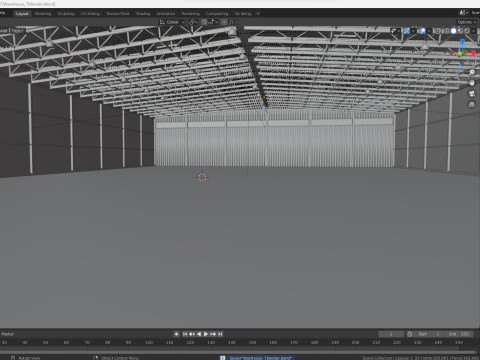Open the Scripting workspace tab
This screenshot has width=480, height=360.
pos(243,14)
